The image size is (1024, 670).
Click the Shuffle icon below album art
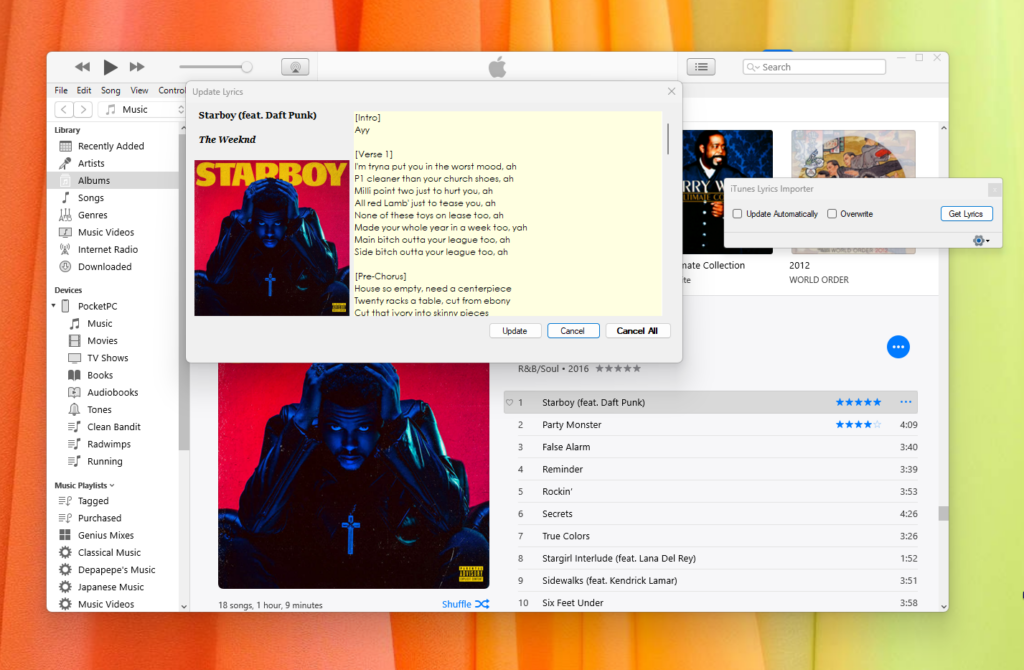(x=482, y=604)
